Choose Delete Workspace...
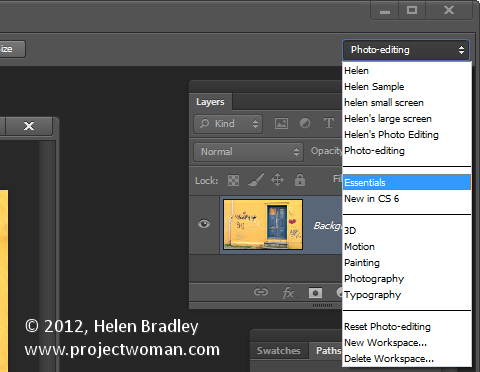 click(407, 359)
